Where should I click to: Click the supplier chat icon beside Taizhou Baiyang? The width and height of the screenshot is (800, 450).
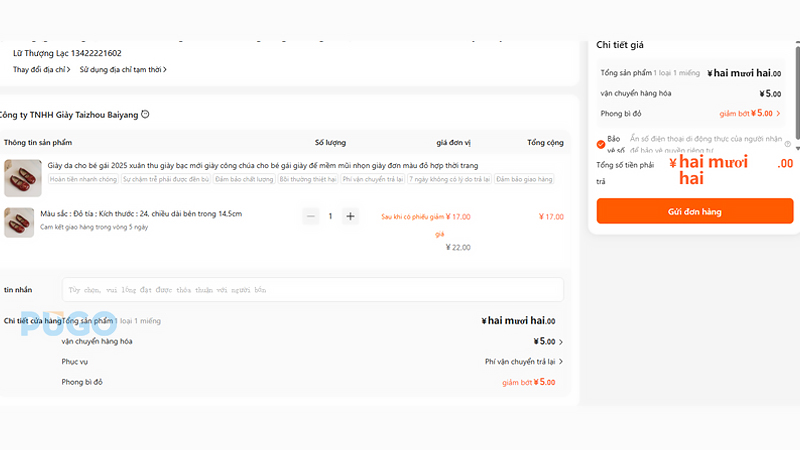click(x=146, y=114)
